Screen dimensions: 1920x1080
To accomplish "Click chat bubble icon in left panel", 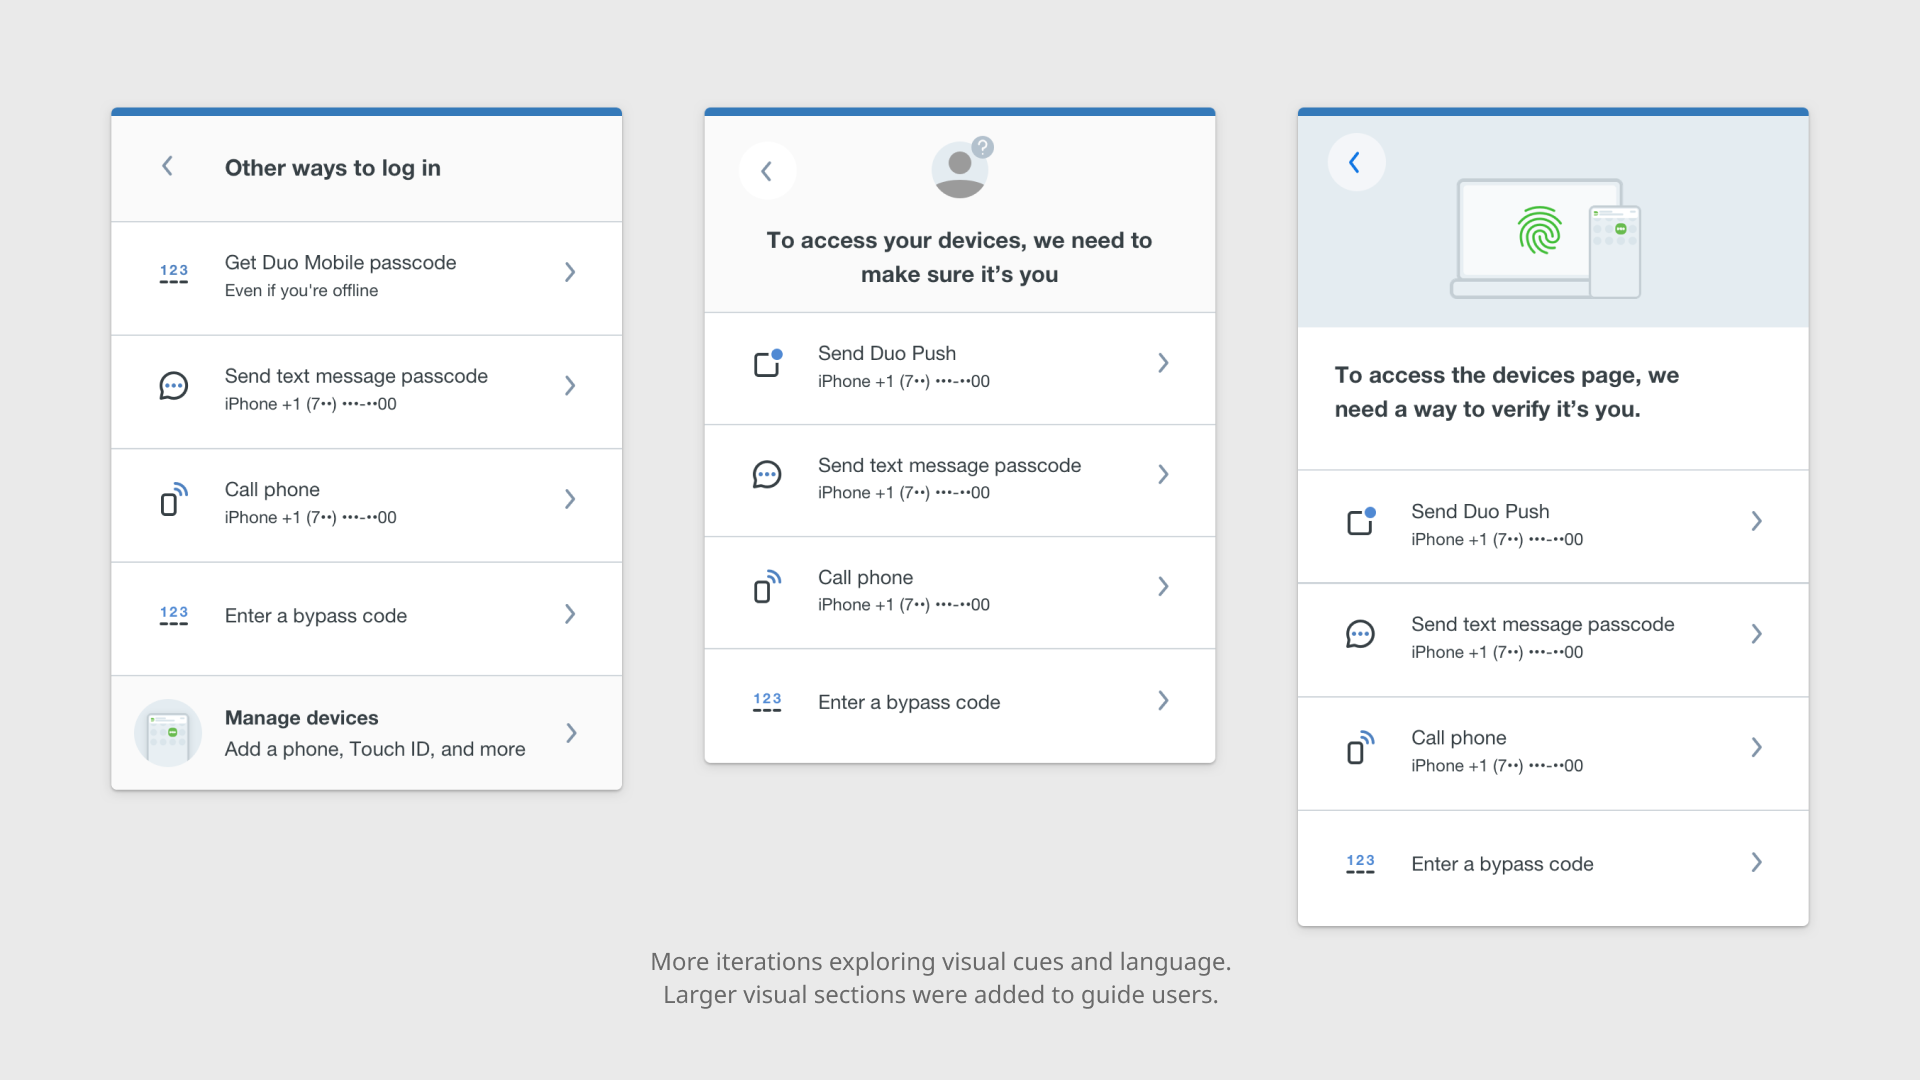I will point(174,386).
